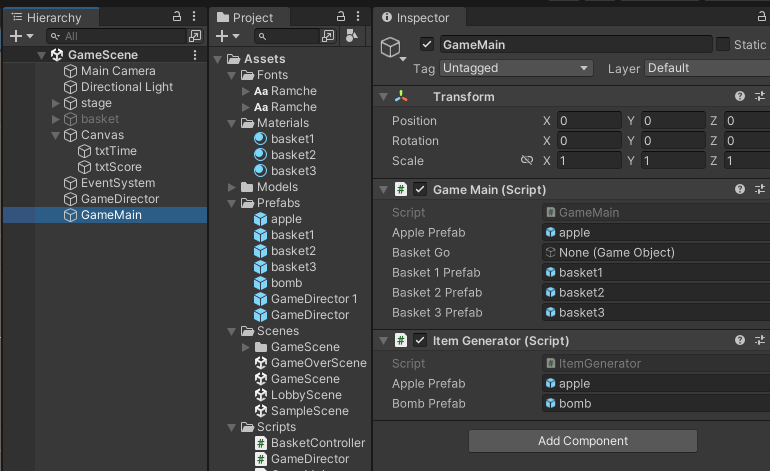Select txtScore in Hierarchy
The width and height of the screenshot is (770, 471).
(x=118, y=167)
